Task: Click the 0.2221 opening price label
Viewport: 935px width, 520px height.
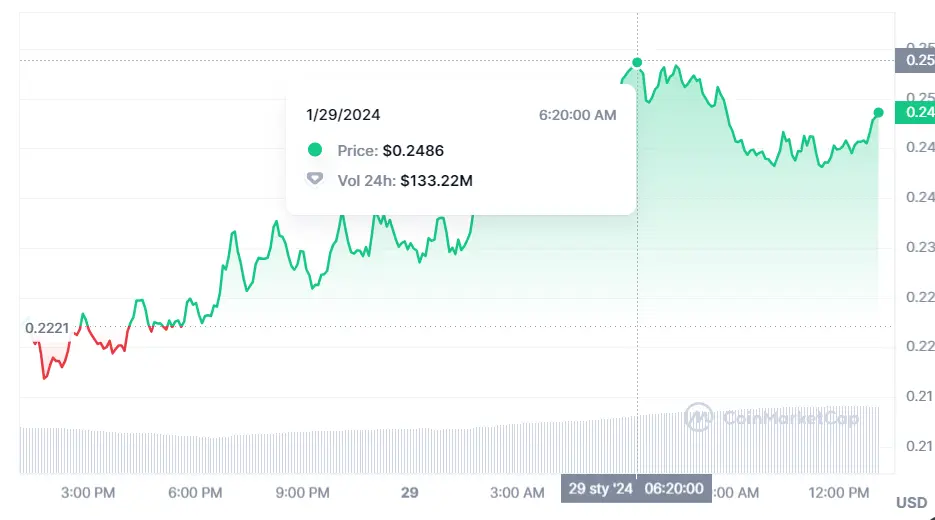Action: pos(46,328)
